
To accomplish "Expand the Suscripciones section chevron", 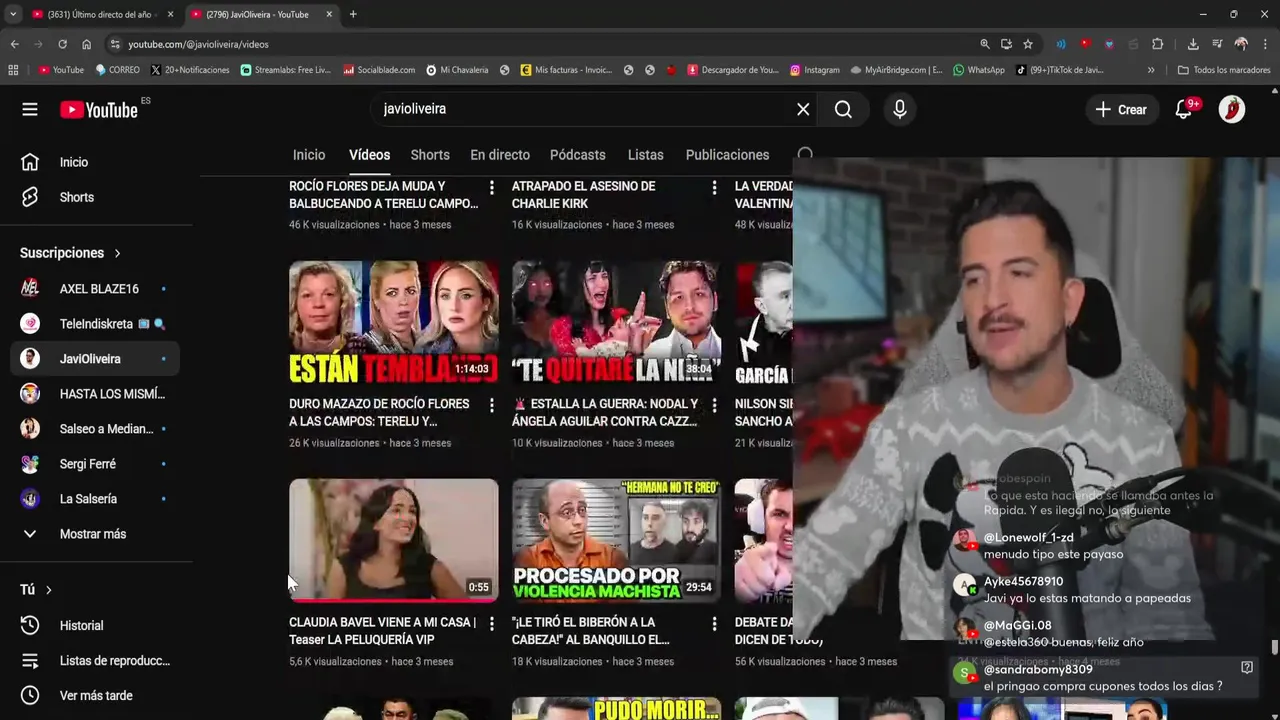I will tap(117, 253).
